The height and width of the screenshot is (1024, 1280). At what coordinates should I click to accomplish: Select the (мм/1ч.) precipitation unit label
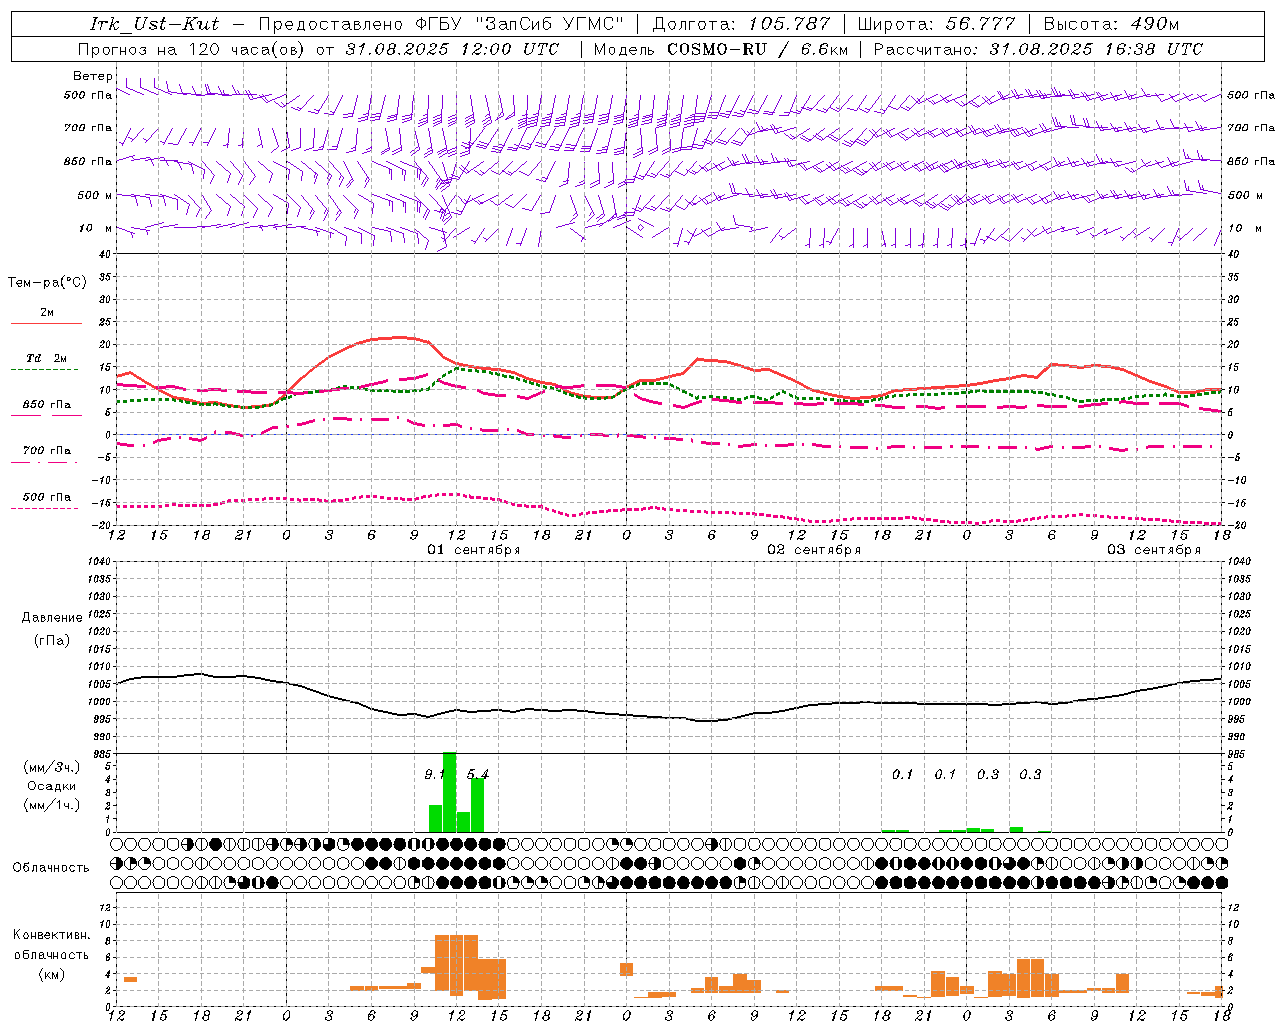pos(51,805)
